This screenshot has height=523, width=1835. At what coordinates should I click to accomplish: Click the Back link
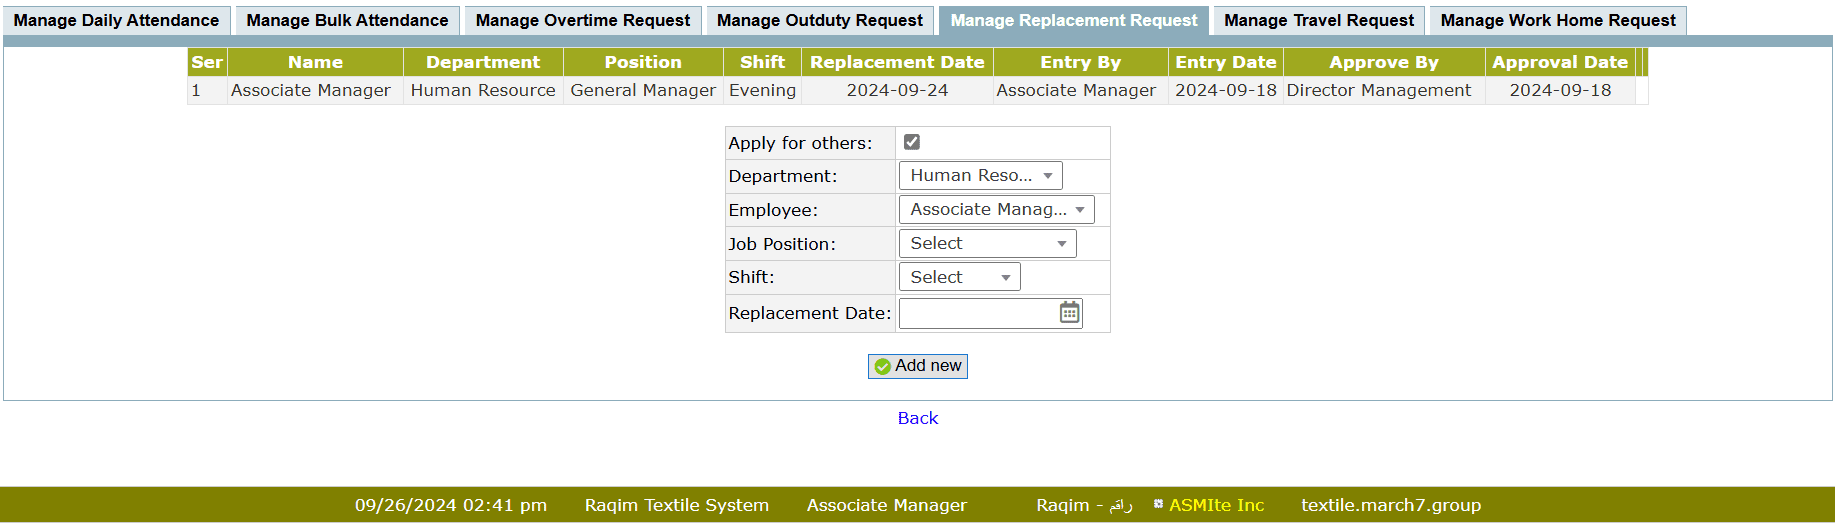pos(918,418)
